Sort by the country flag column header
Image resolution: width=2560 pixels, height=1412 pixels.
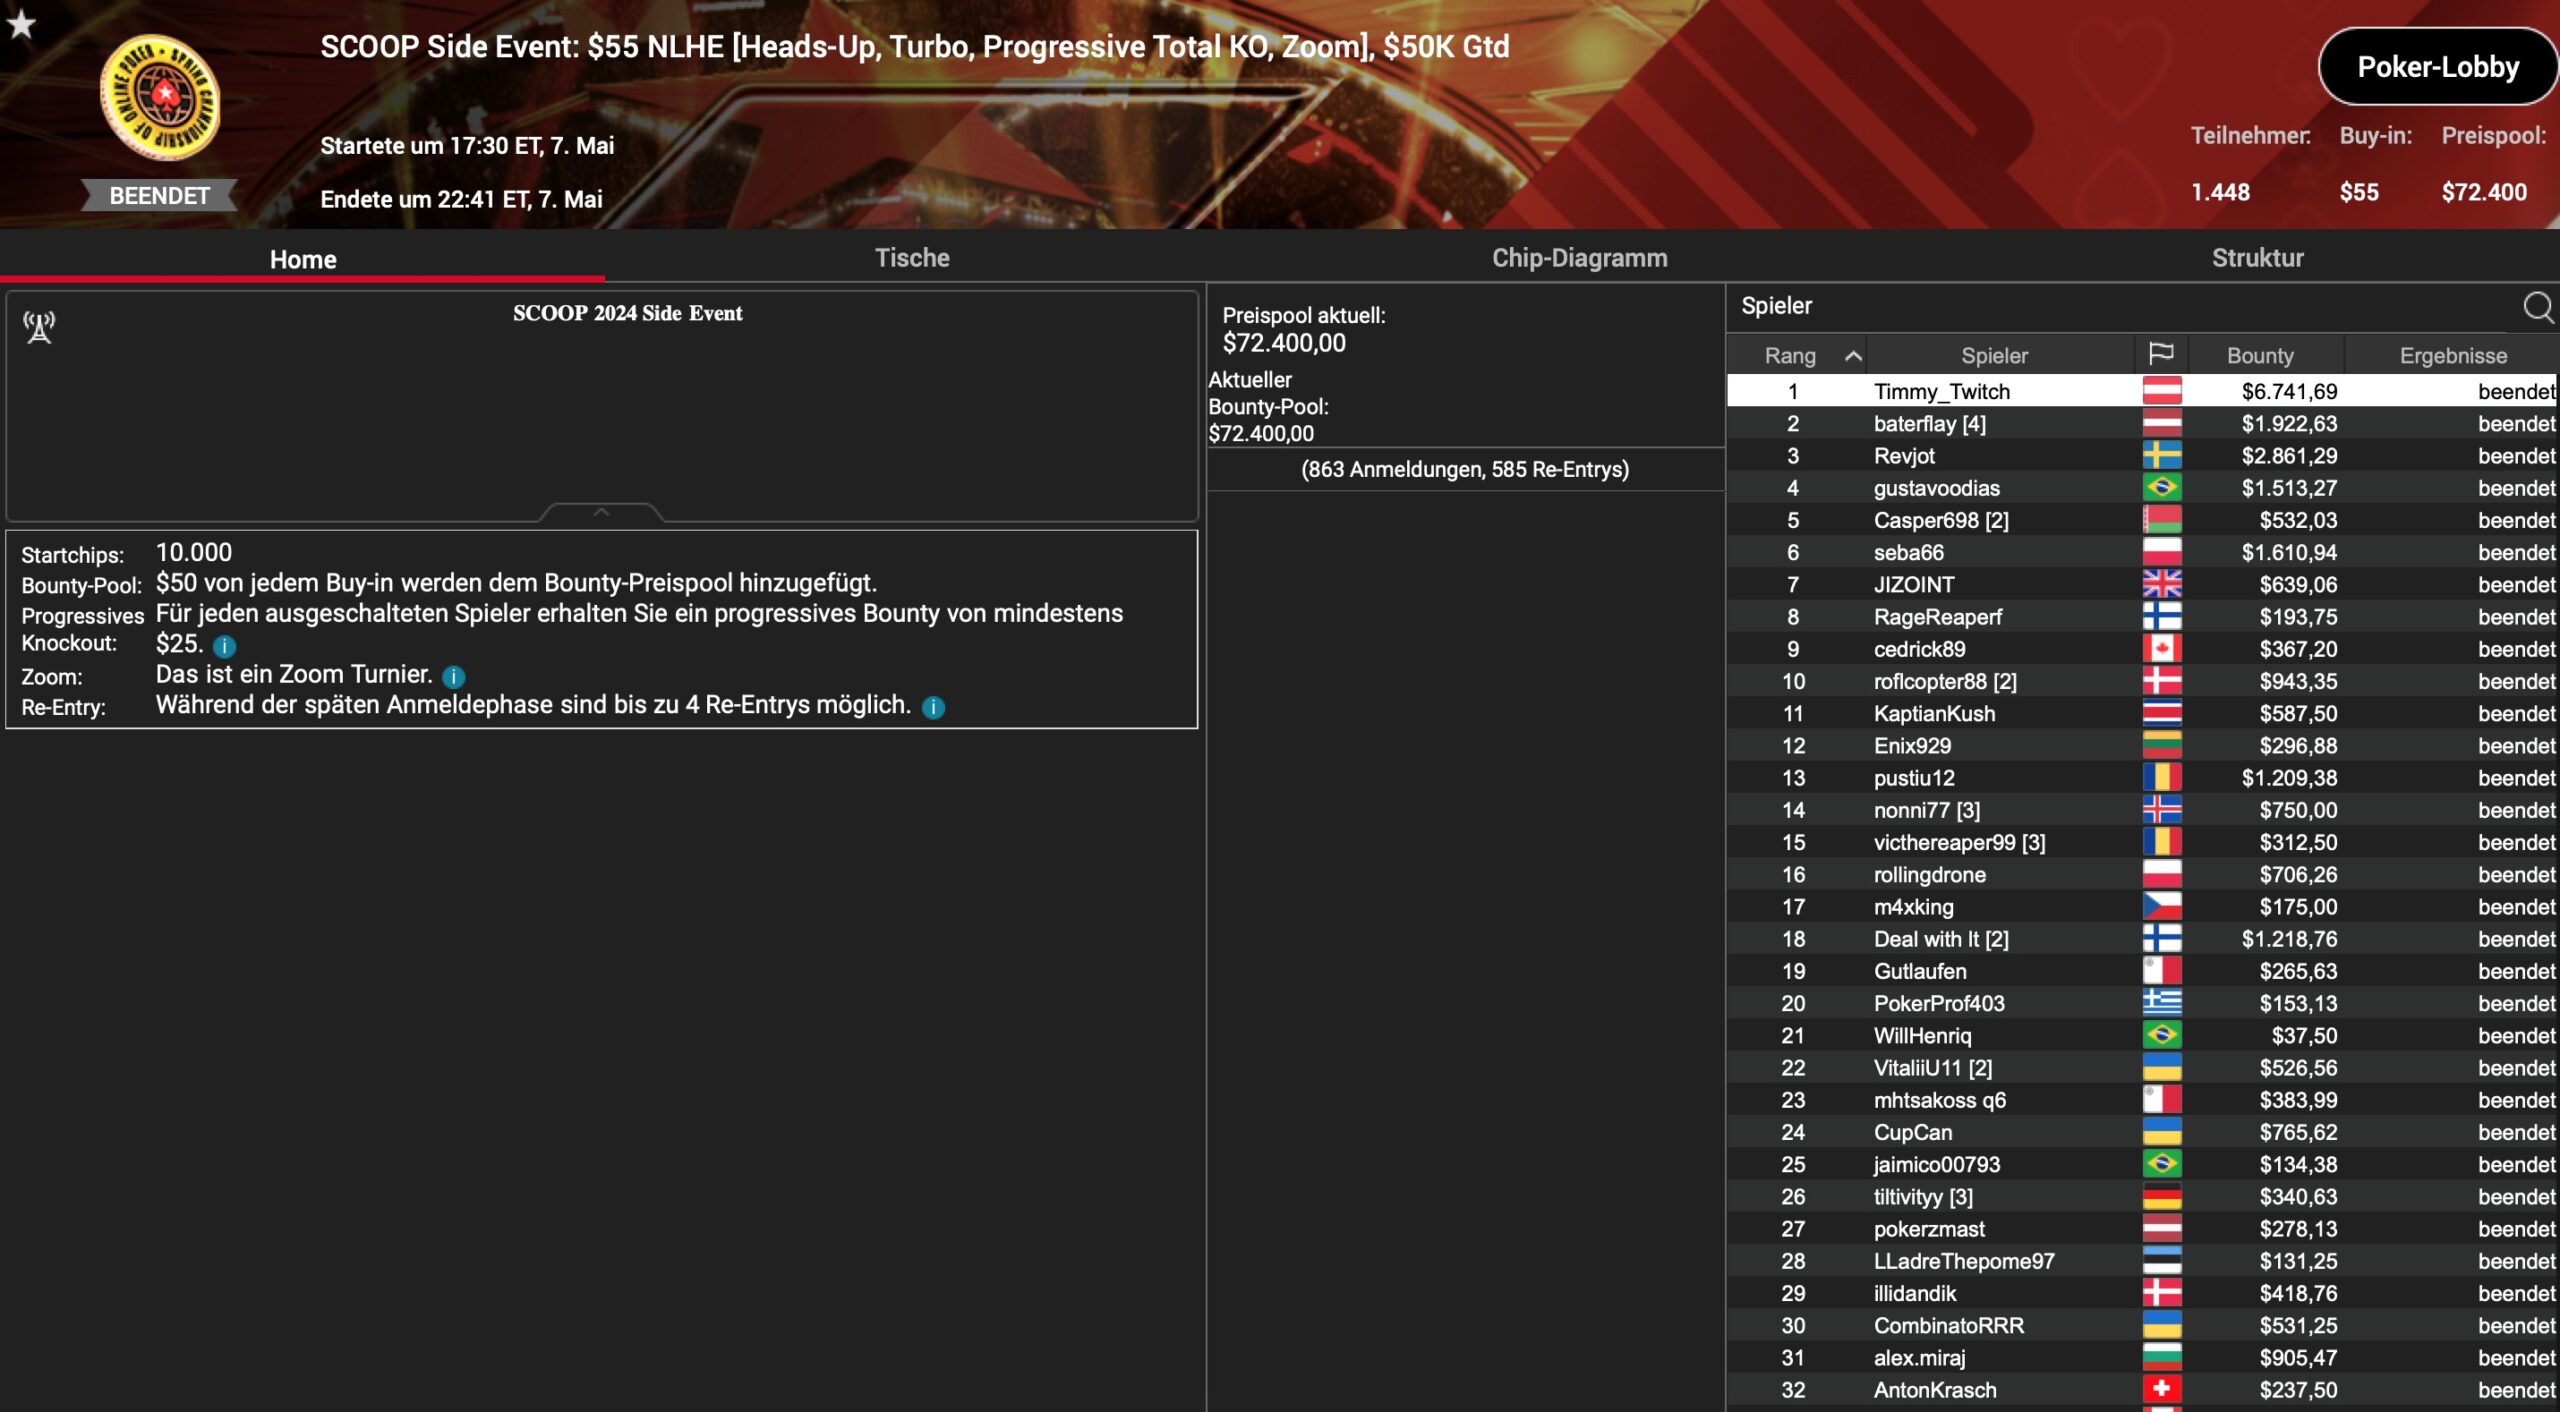pos(2161,355)
